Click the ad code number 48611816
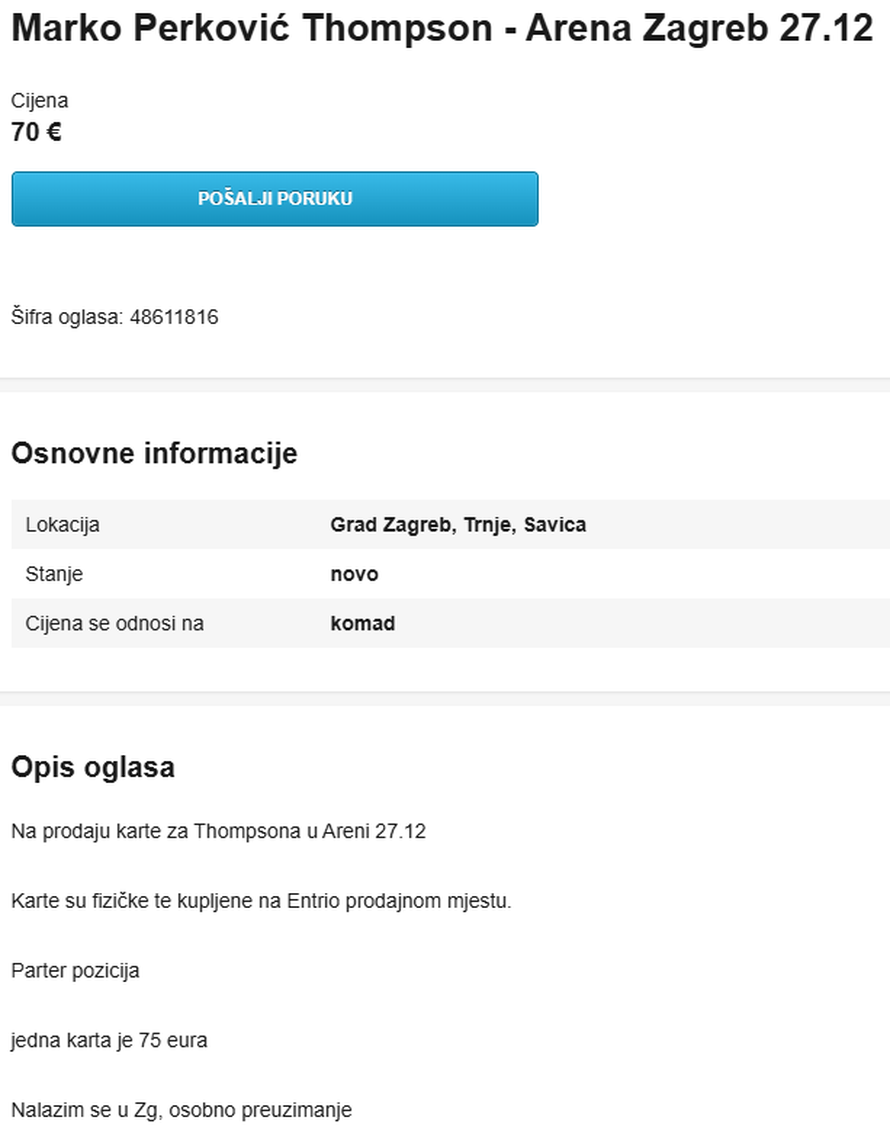The width and height of the screenshot is (890, 1146). 174,317
